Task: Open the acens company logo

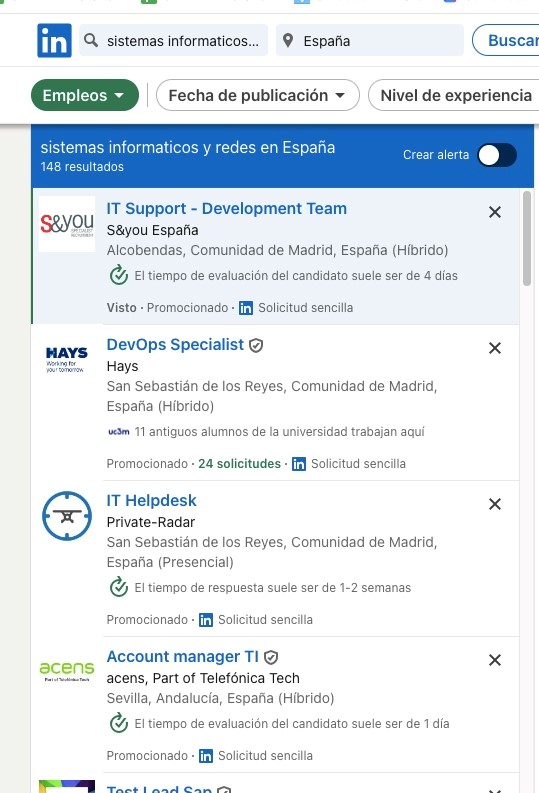Action: tap(67, 671)
